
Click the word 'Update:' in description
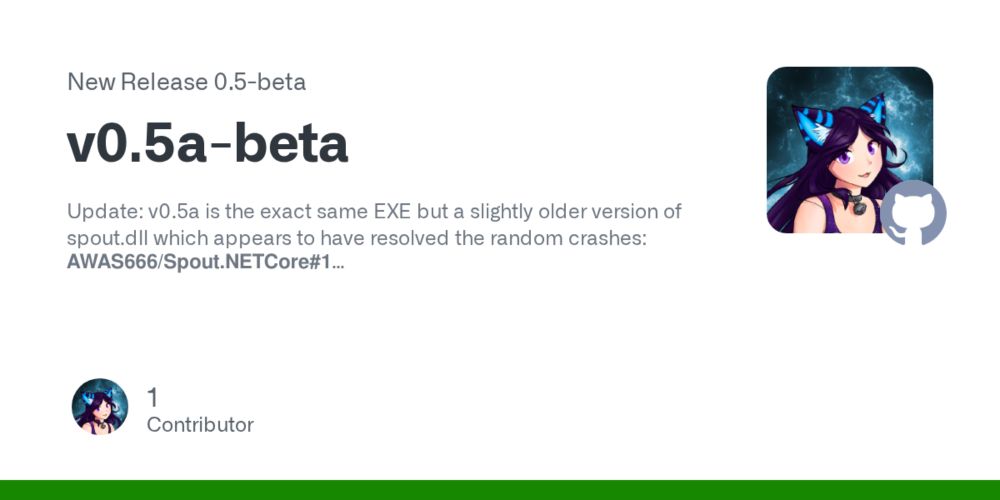coord(104,213)
